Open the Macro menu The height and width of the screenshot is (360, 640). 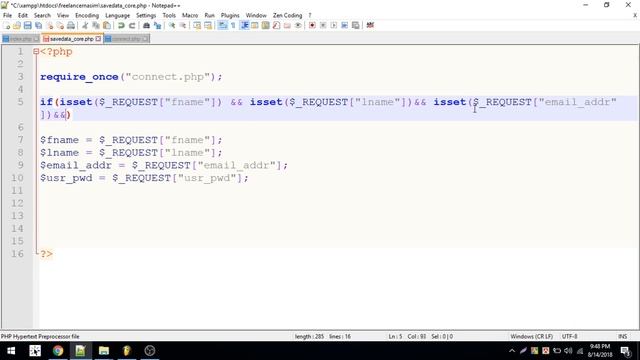(190, 15)
